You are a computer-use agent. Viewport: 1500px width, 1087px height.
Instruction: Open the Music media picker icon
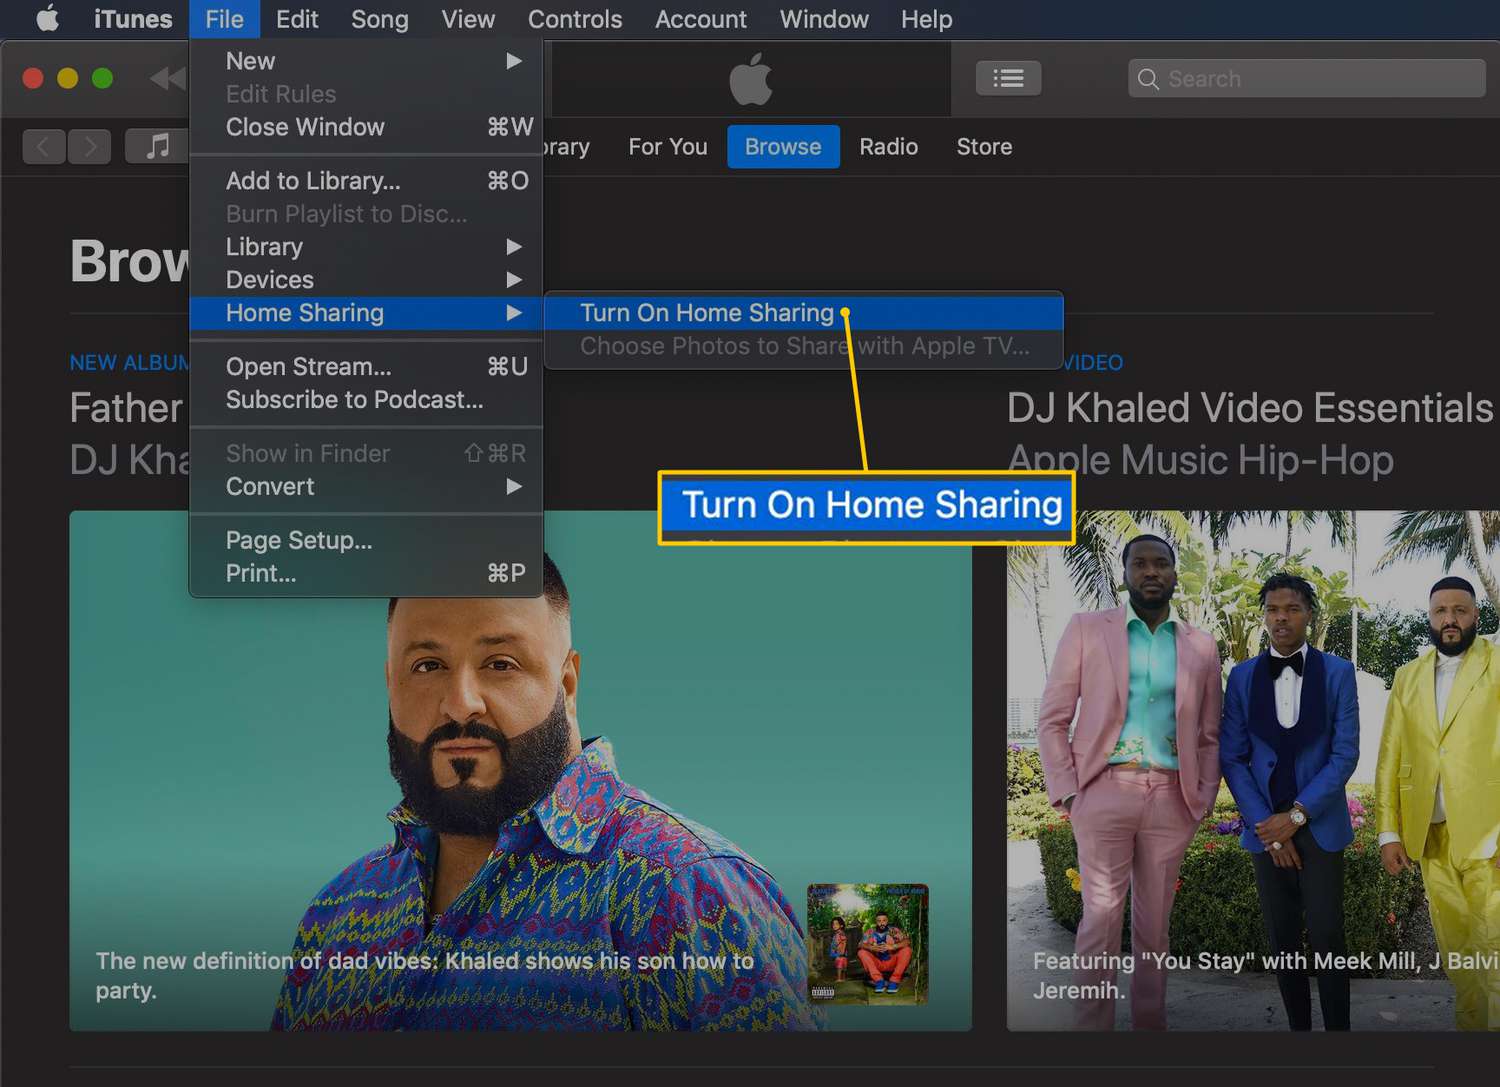click(156, 147)
